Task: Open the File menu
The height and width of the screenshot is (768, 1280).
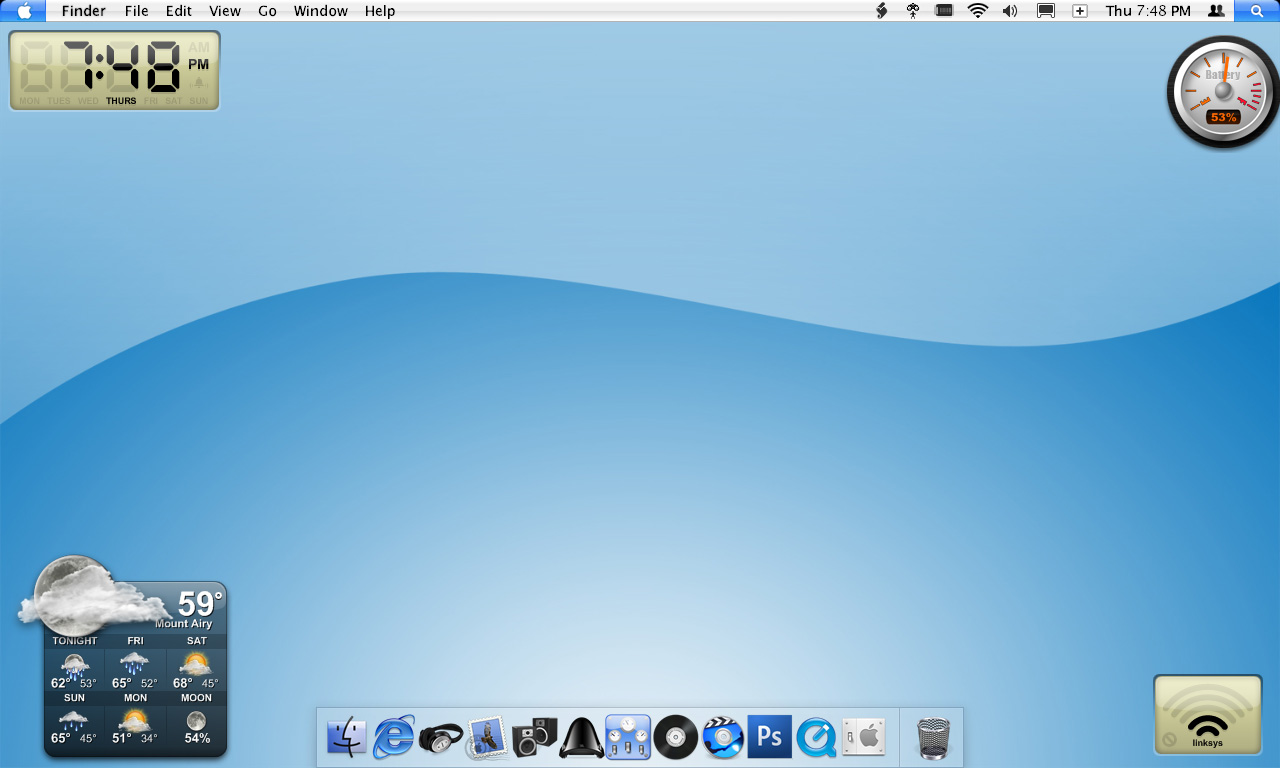Action: [137, 11]
